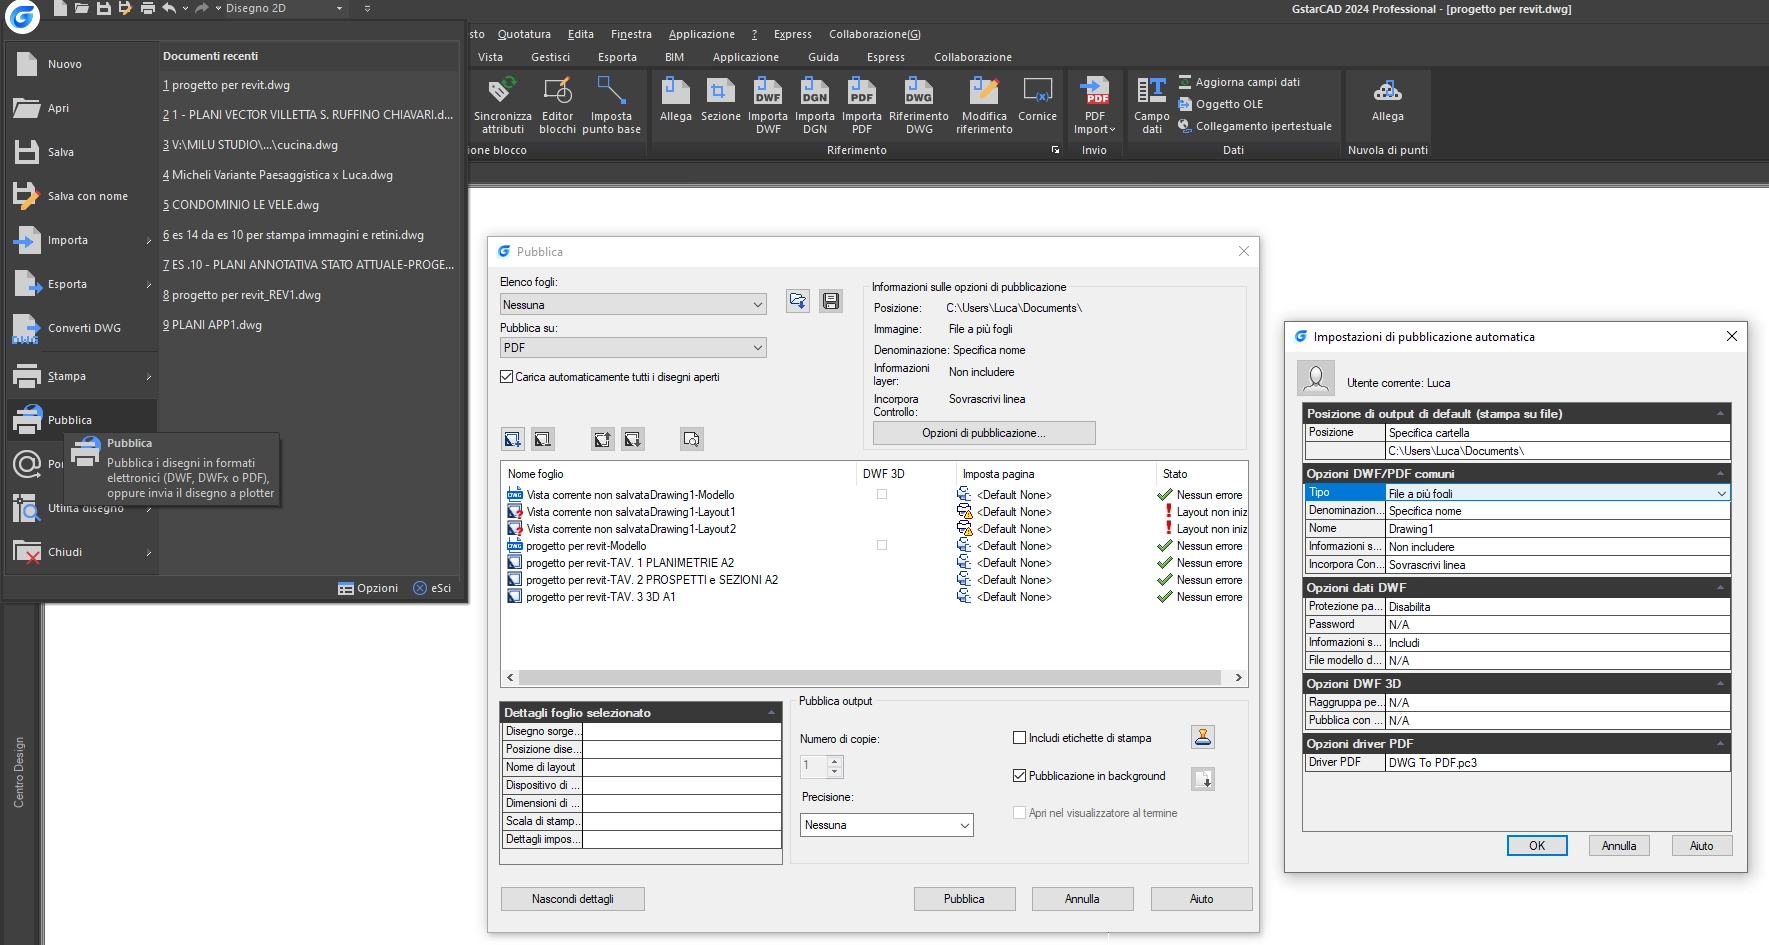Click the Opzioni di pubblicazione... button
Image resolution: width=1769 pixels, height=945 pixels.
click(984, 433)
